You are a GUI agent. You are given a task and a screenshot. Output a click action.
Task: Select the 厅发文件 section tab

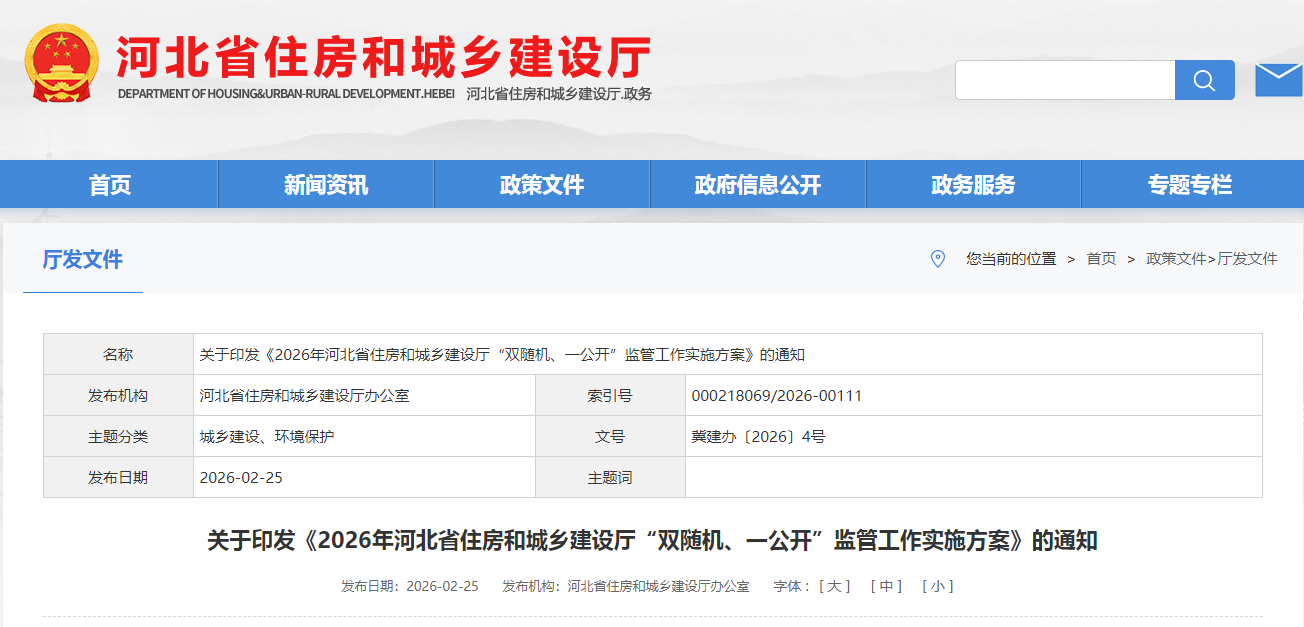coord(82,260)
